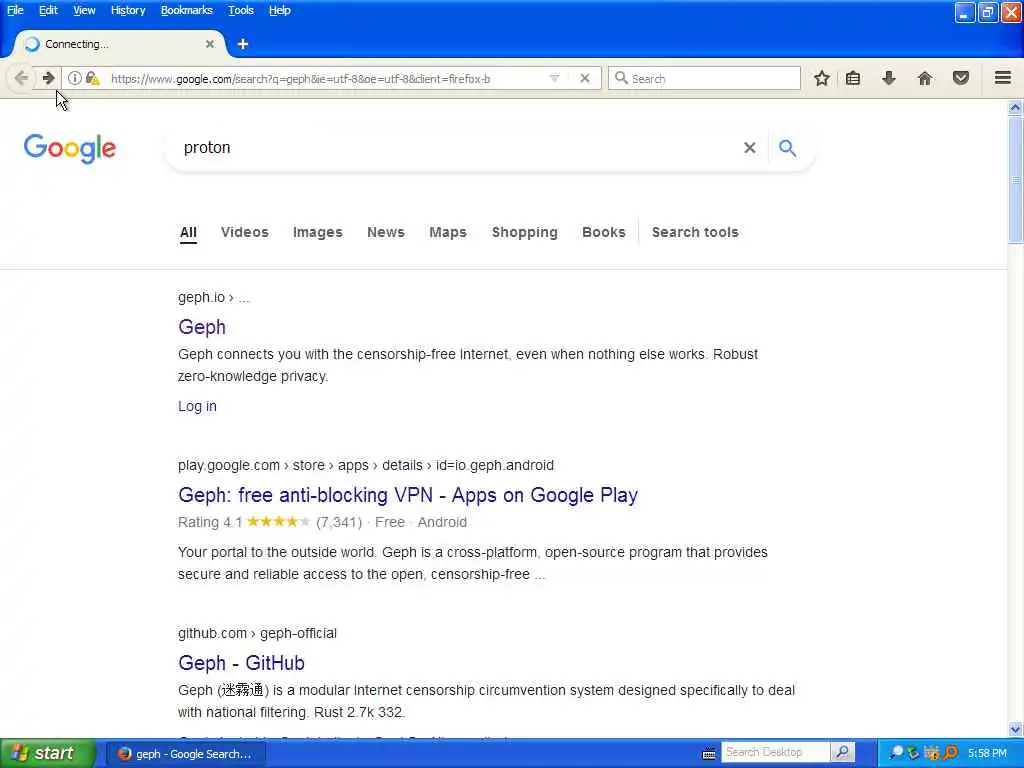
Task: Open the History menu
Action: pyautogui.click(x=128, y=10)
